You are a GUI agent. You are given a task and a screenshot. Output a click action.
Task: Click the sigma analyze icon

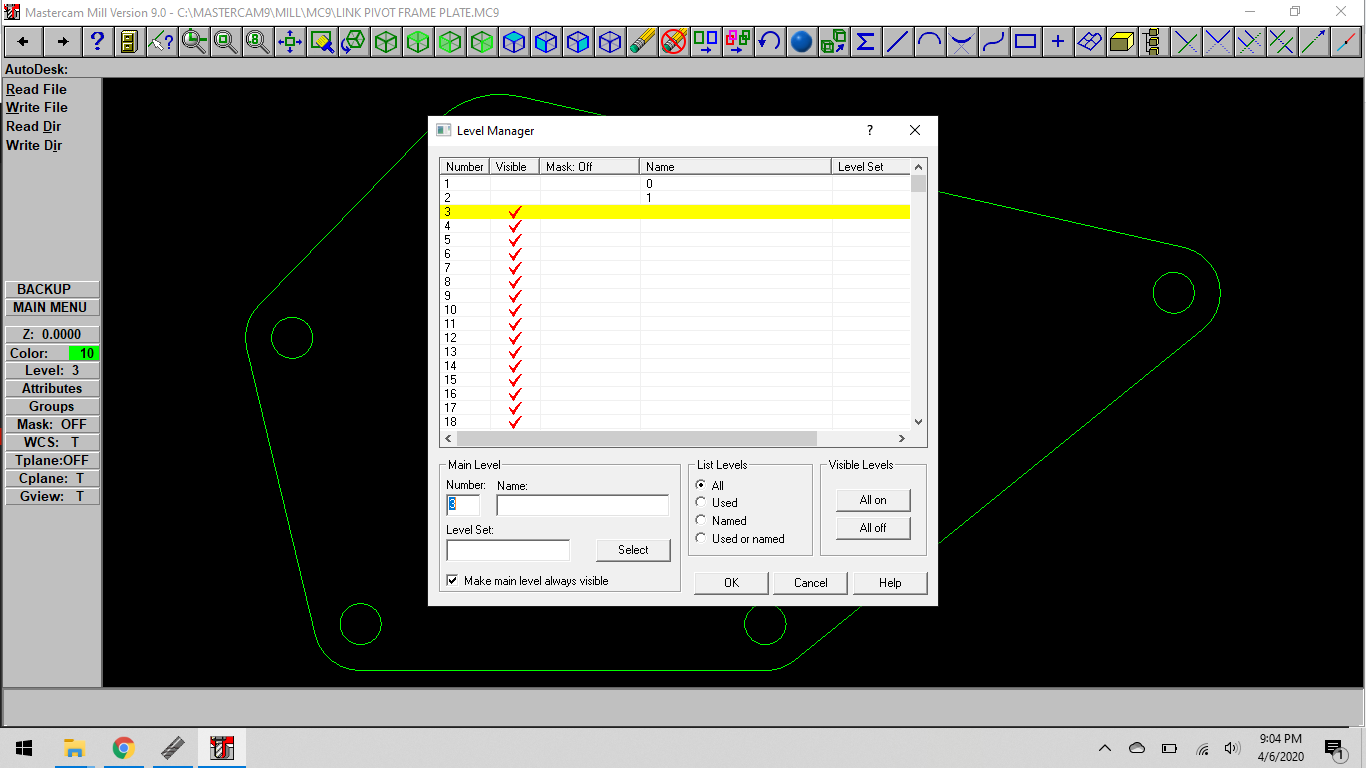(x=866, y=42)
